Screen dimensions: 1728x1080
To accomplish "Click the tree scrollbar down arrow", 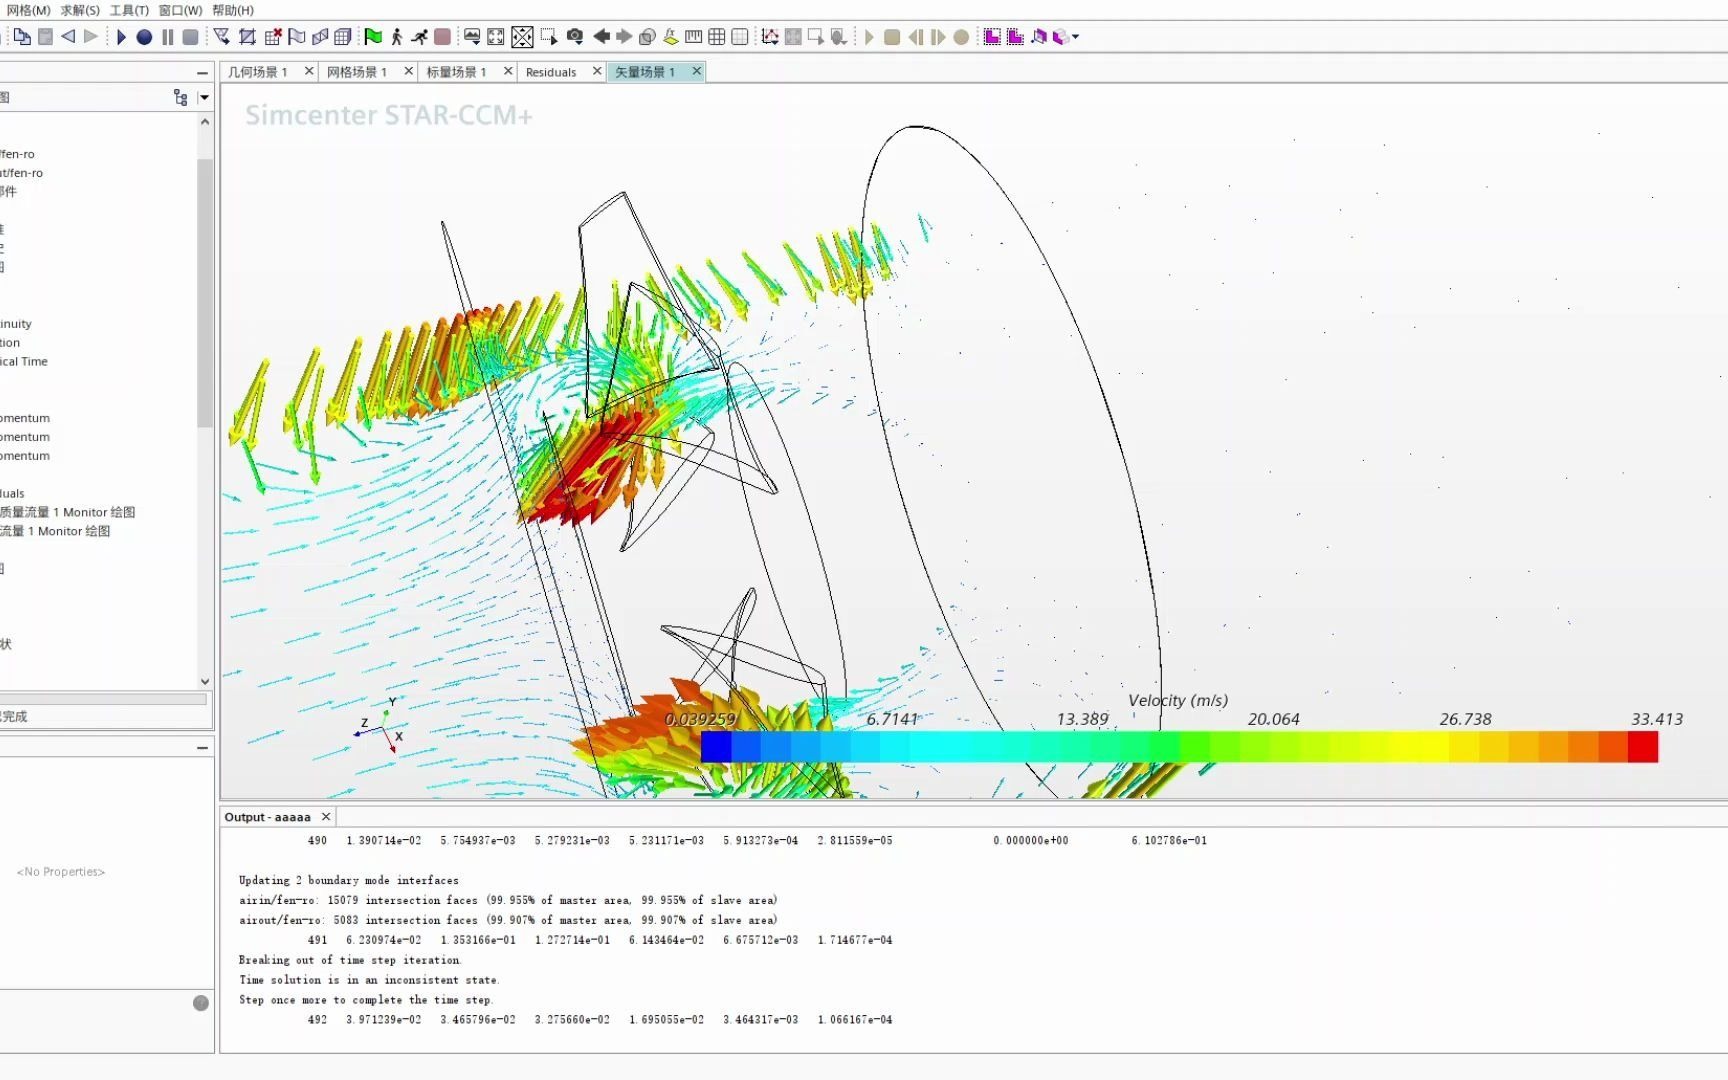I will click(x=205, y=681).
